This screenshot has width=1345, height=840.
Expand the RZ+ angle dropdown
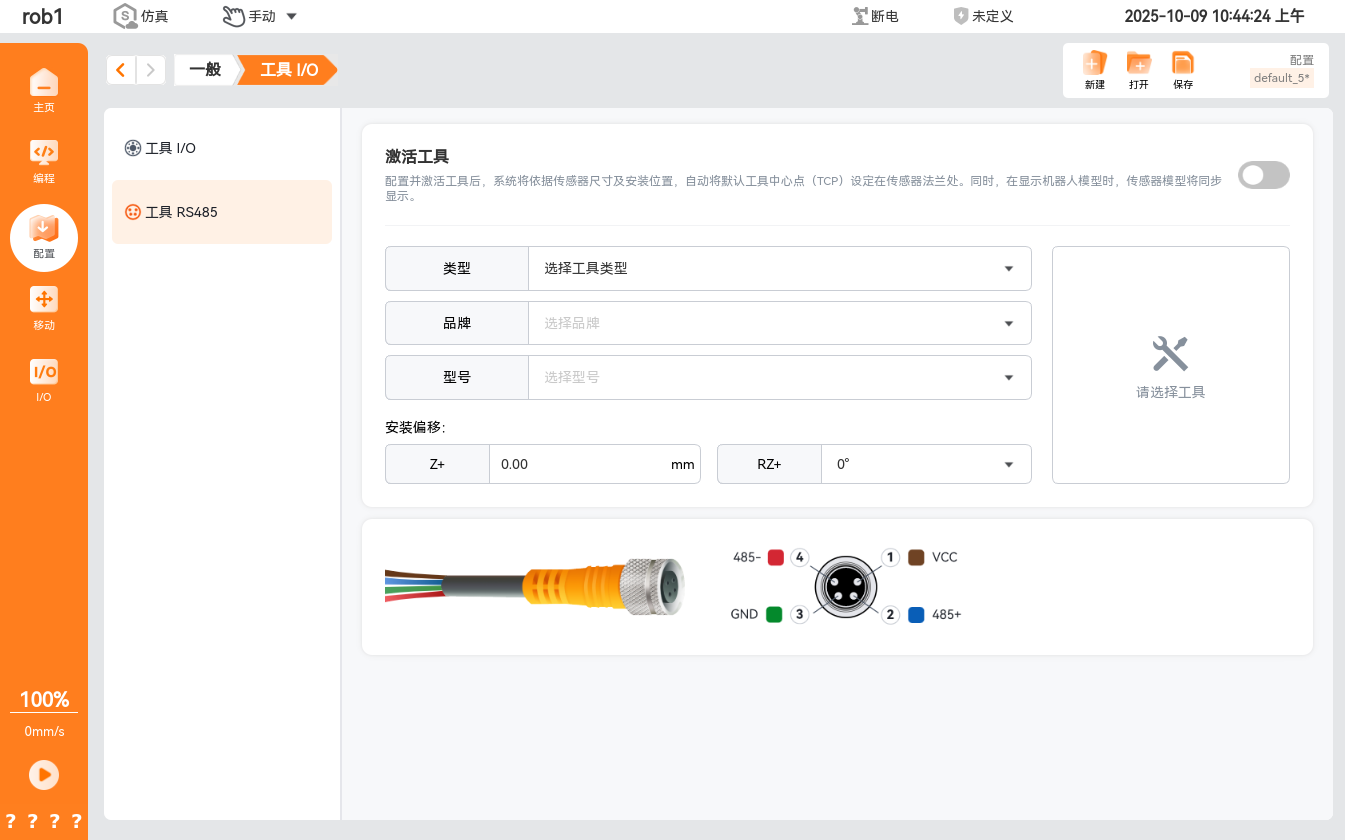(925, 464)
